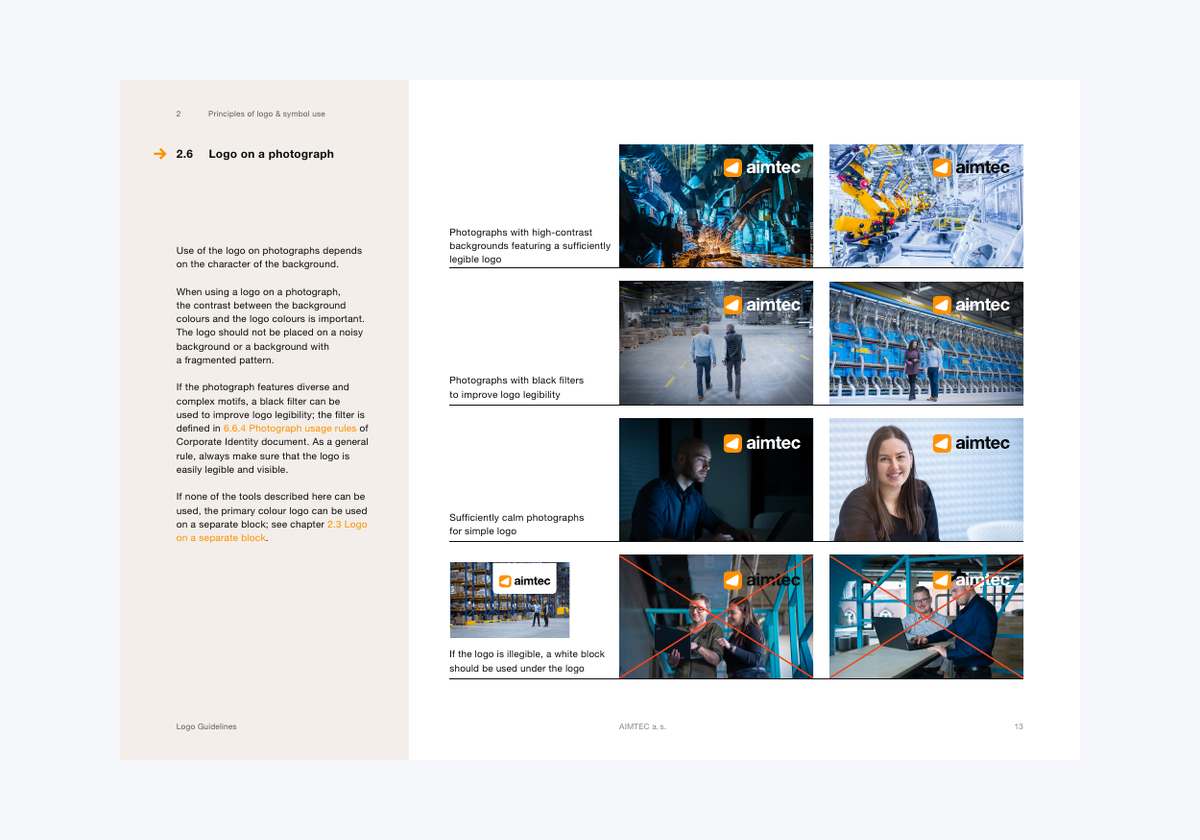Click the aimtec logo on blue machinery photo
Image resolution: width=1200 pixels, height=840 pixels.
(971, 304)
